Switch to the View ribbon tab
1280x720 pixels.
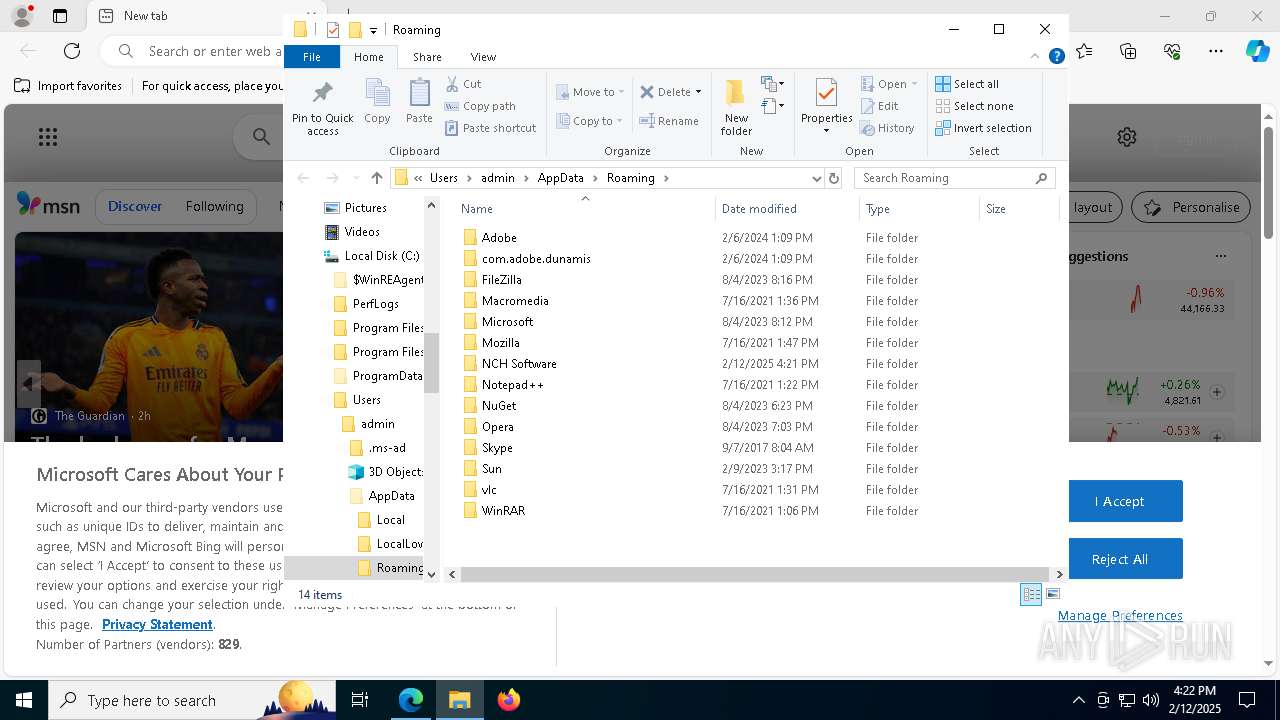[x=483, y=57]
